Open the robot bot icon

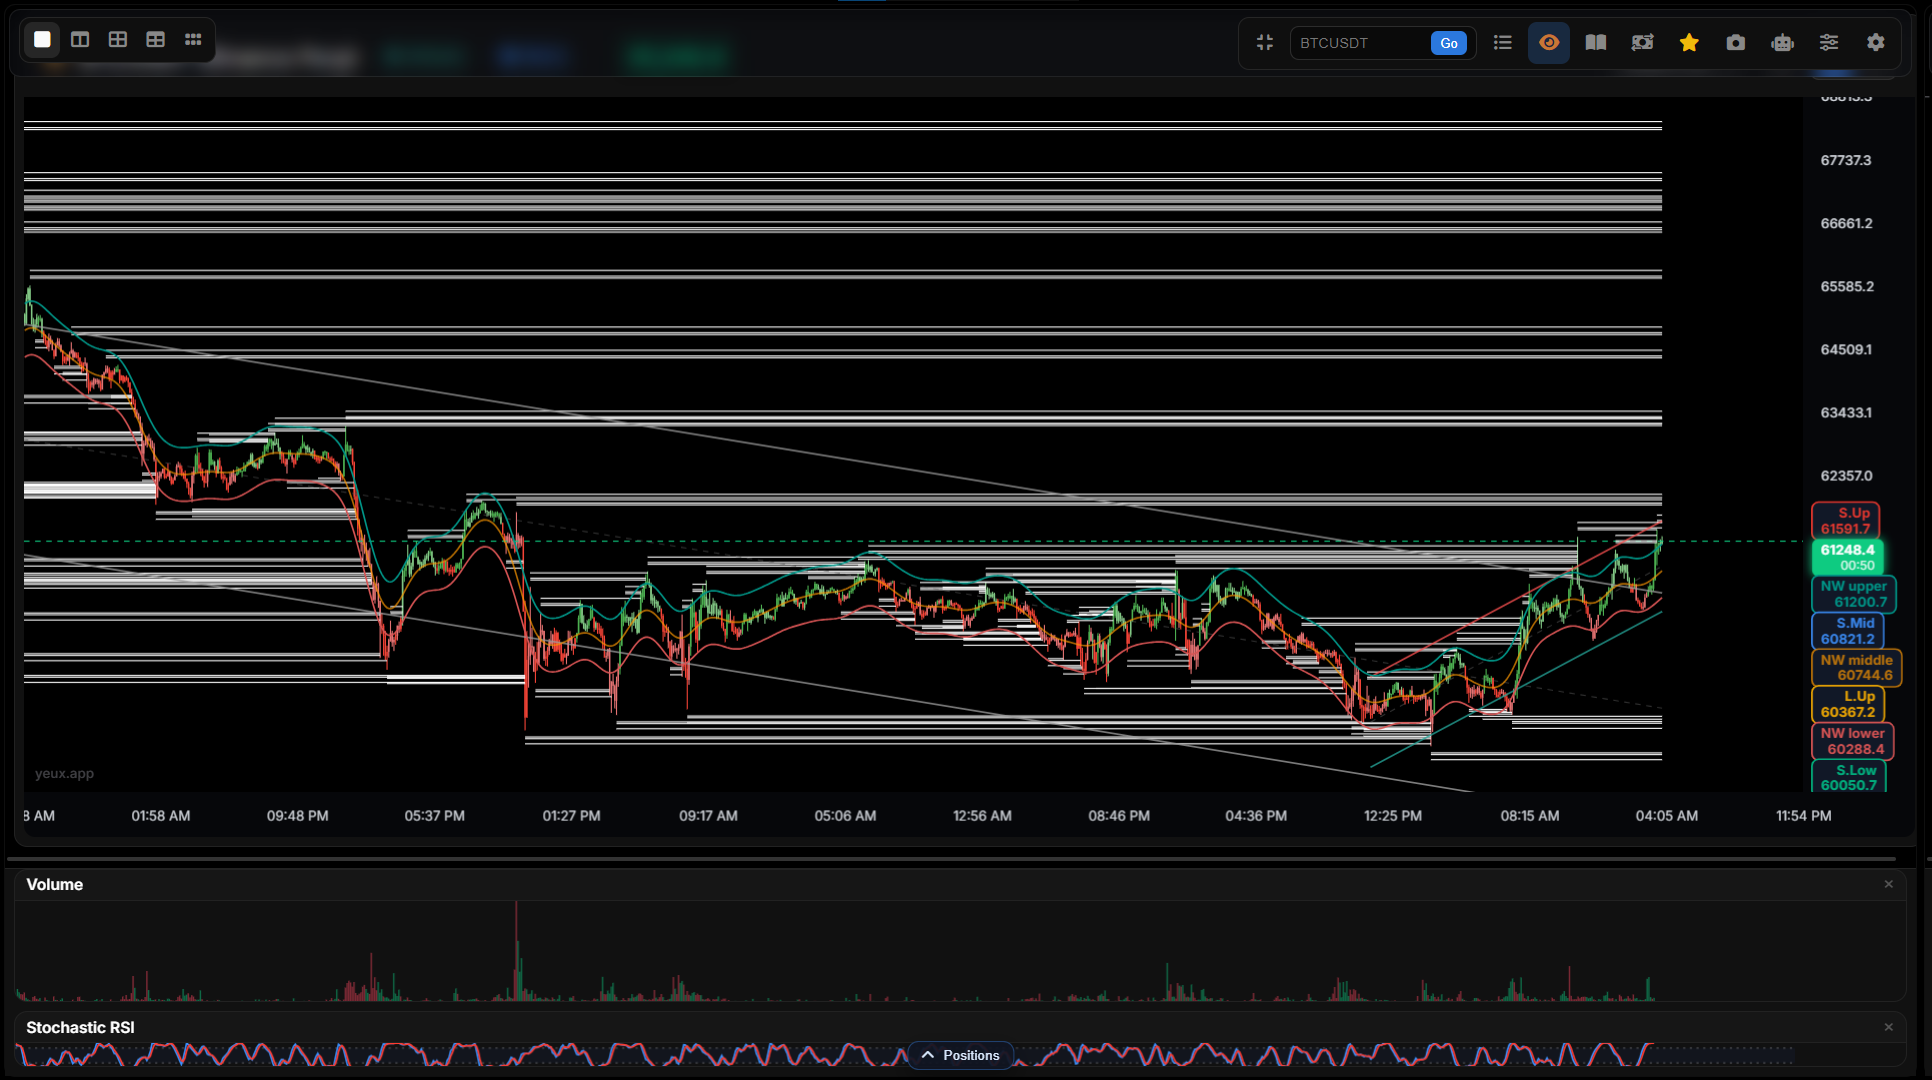click(x=1782, y=42)
